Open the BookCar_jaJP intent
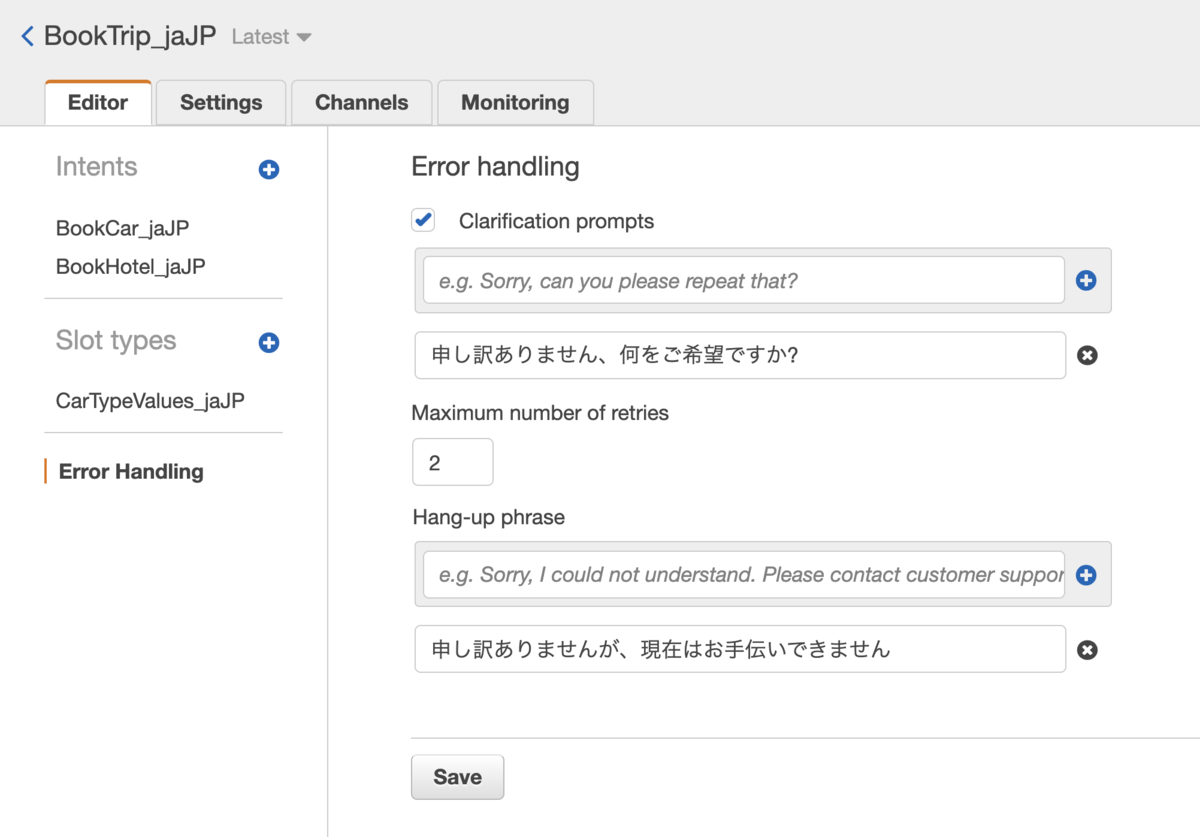 point(122,228)
